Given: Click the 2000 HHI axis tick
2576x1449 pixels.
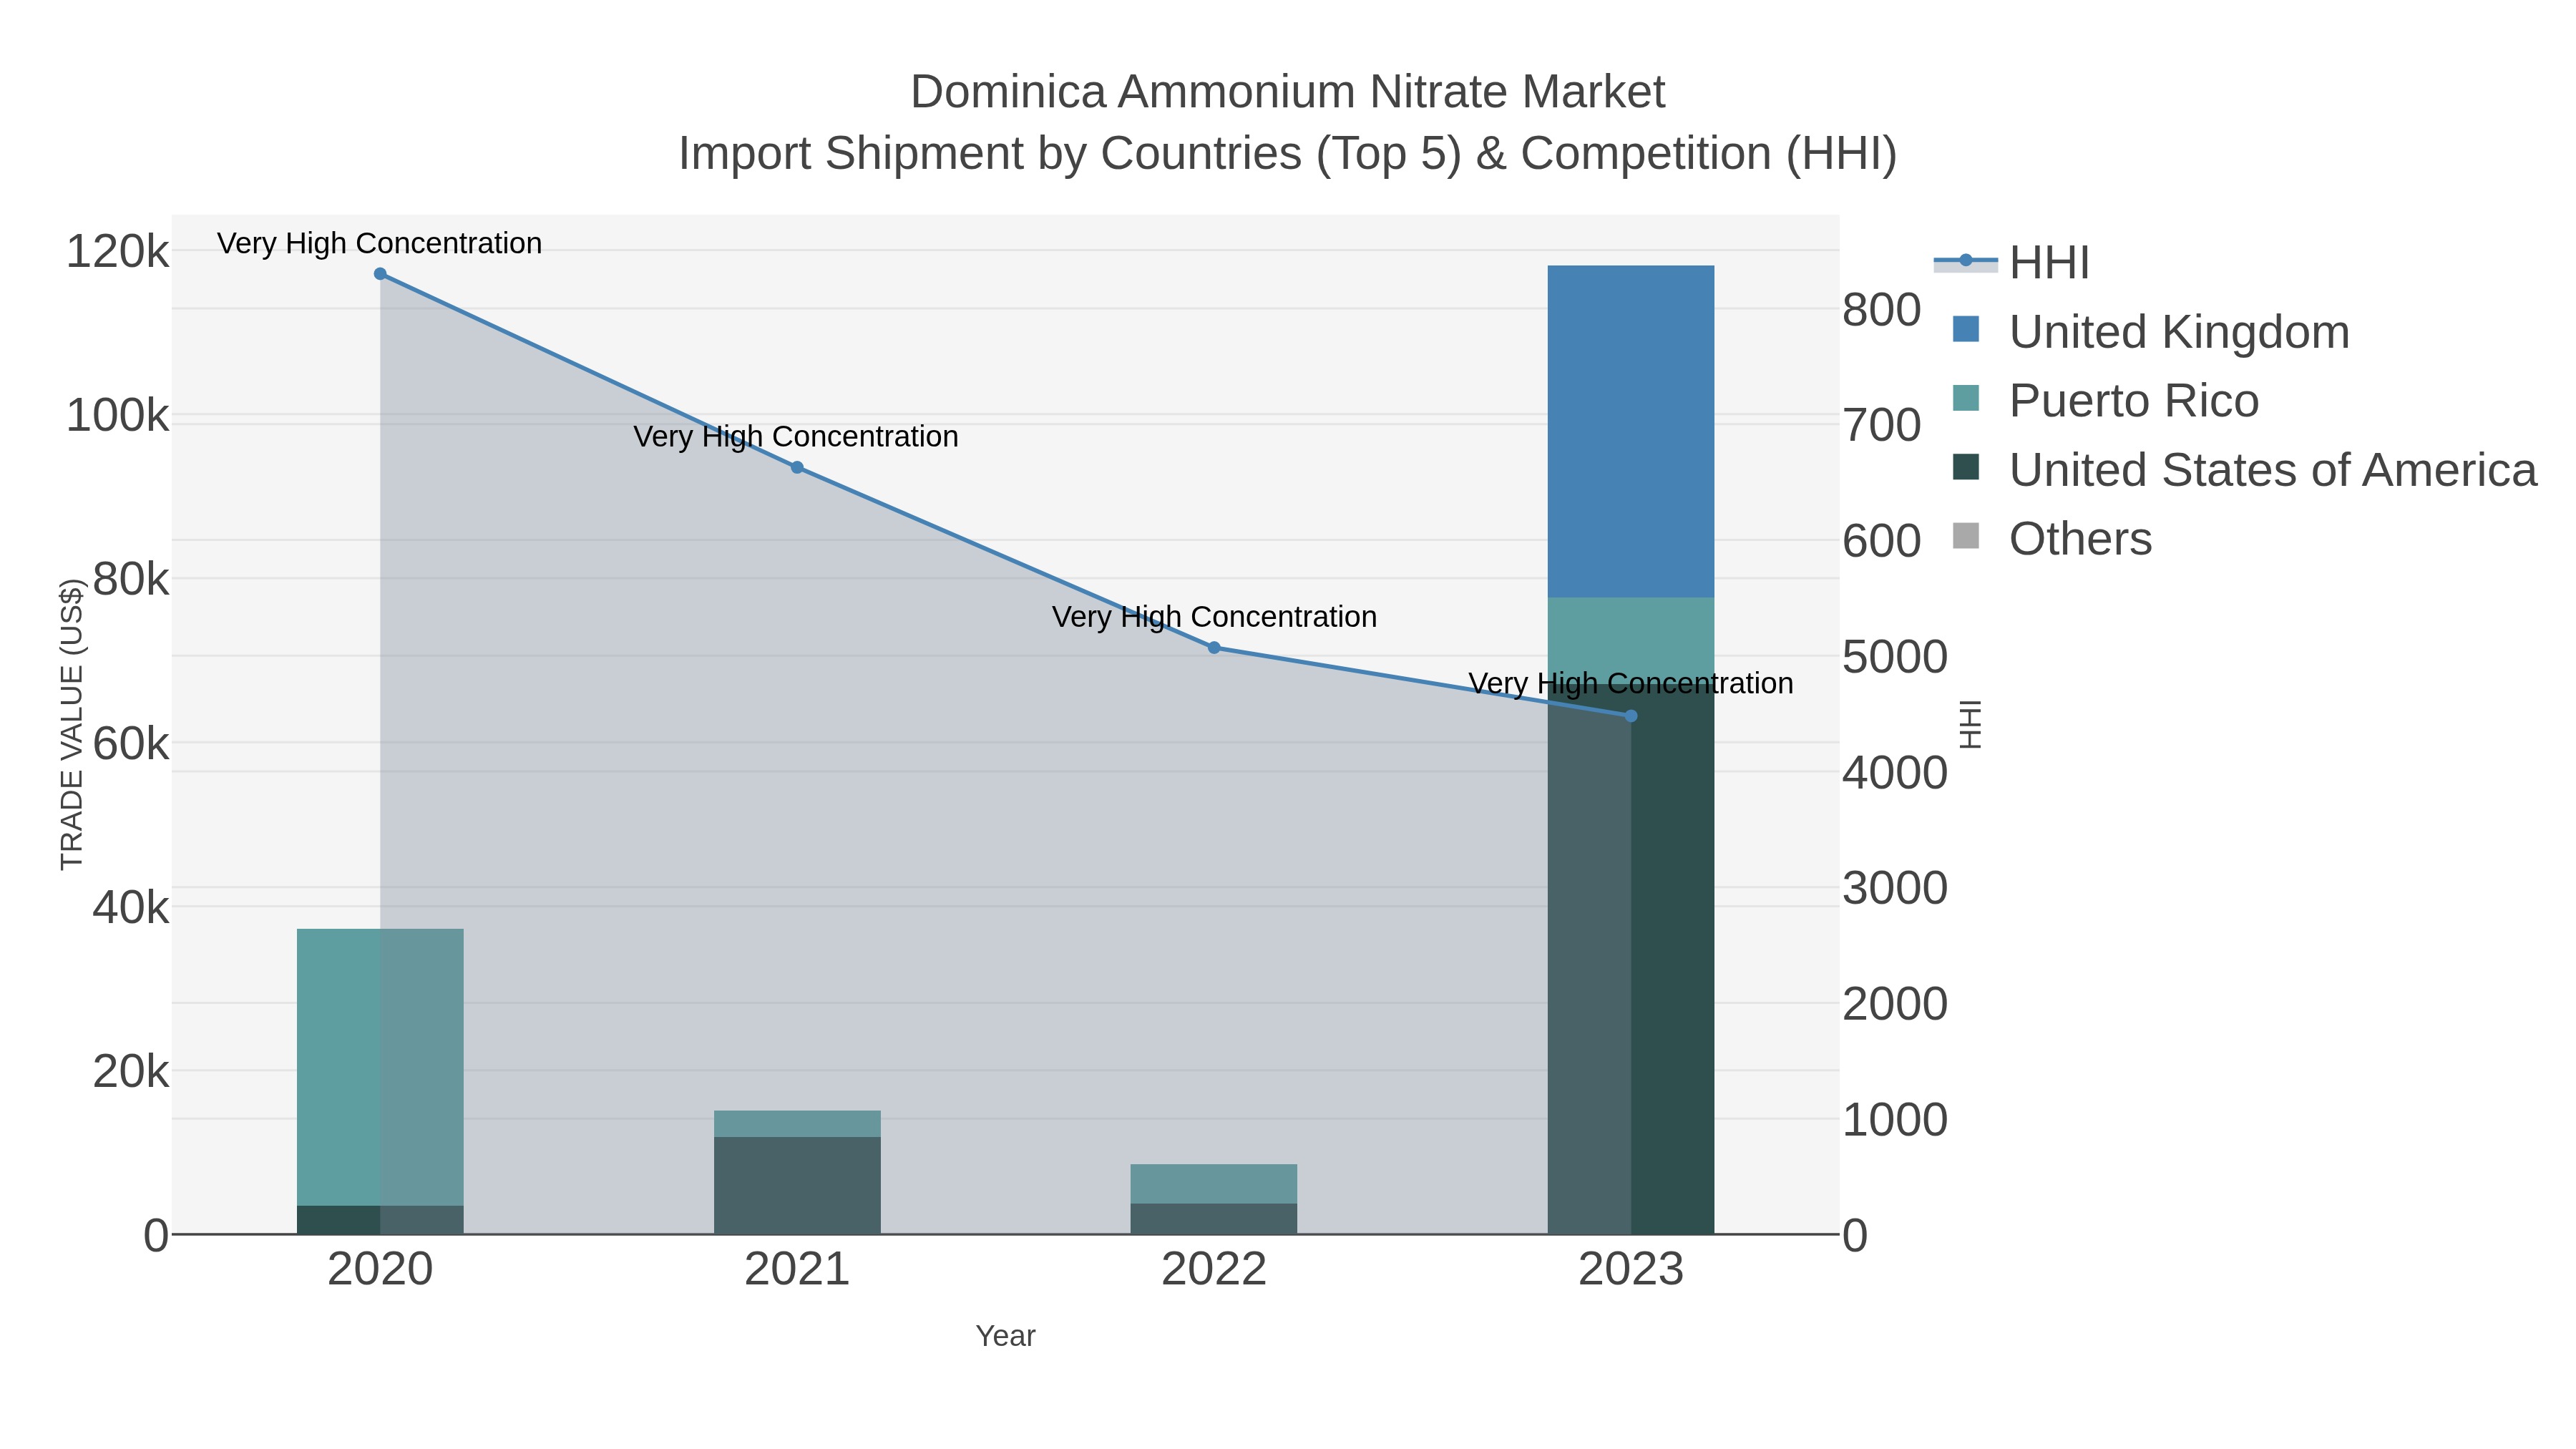Looking at the screenshot, I should pyautogui.click(x=1895, y=1004).
